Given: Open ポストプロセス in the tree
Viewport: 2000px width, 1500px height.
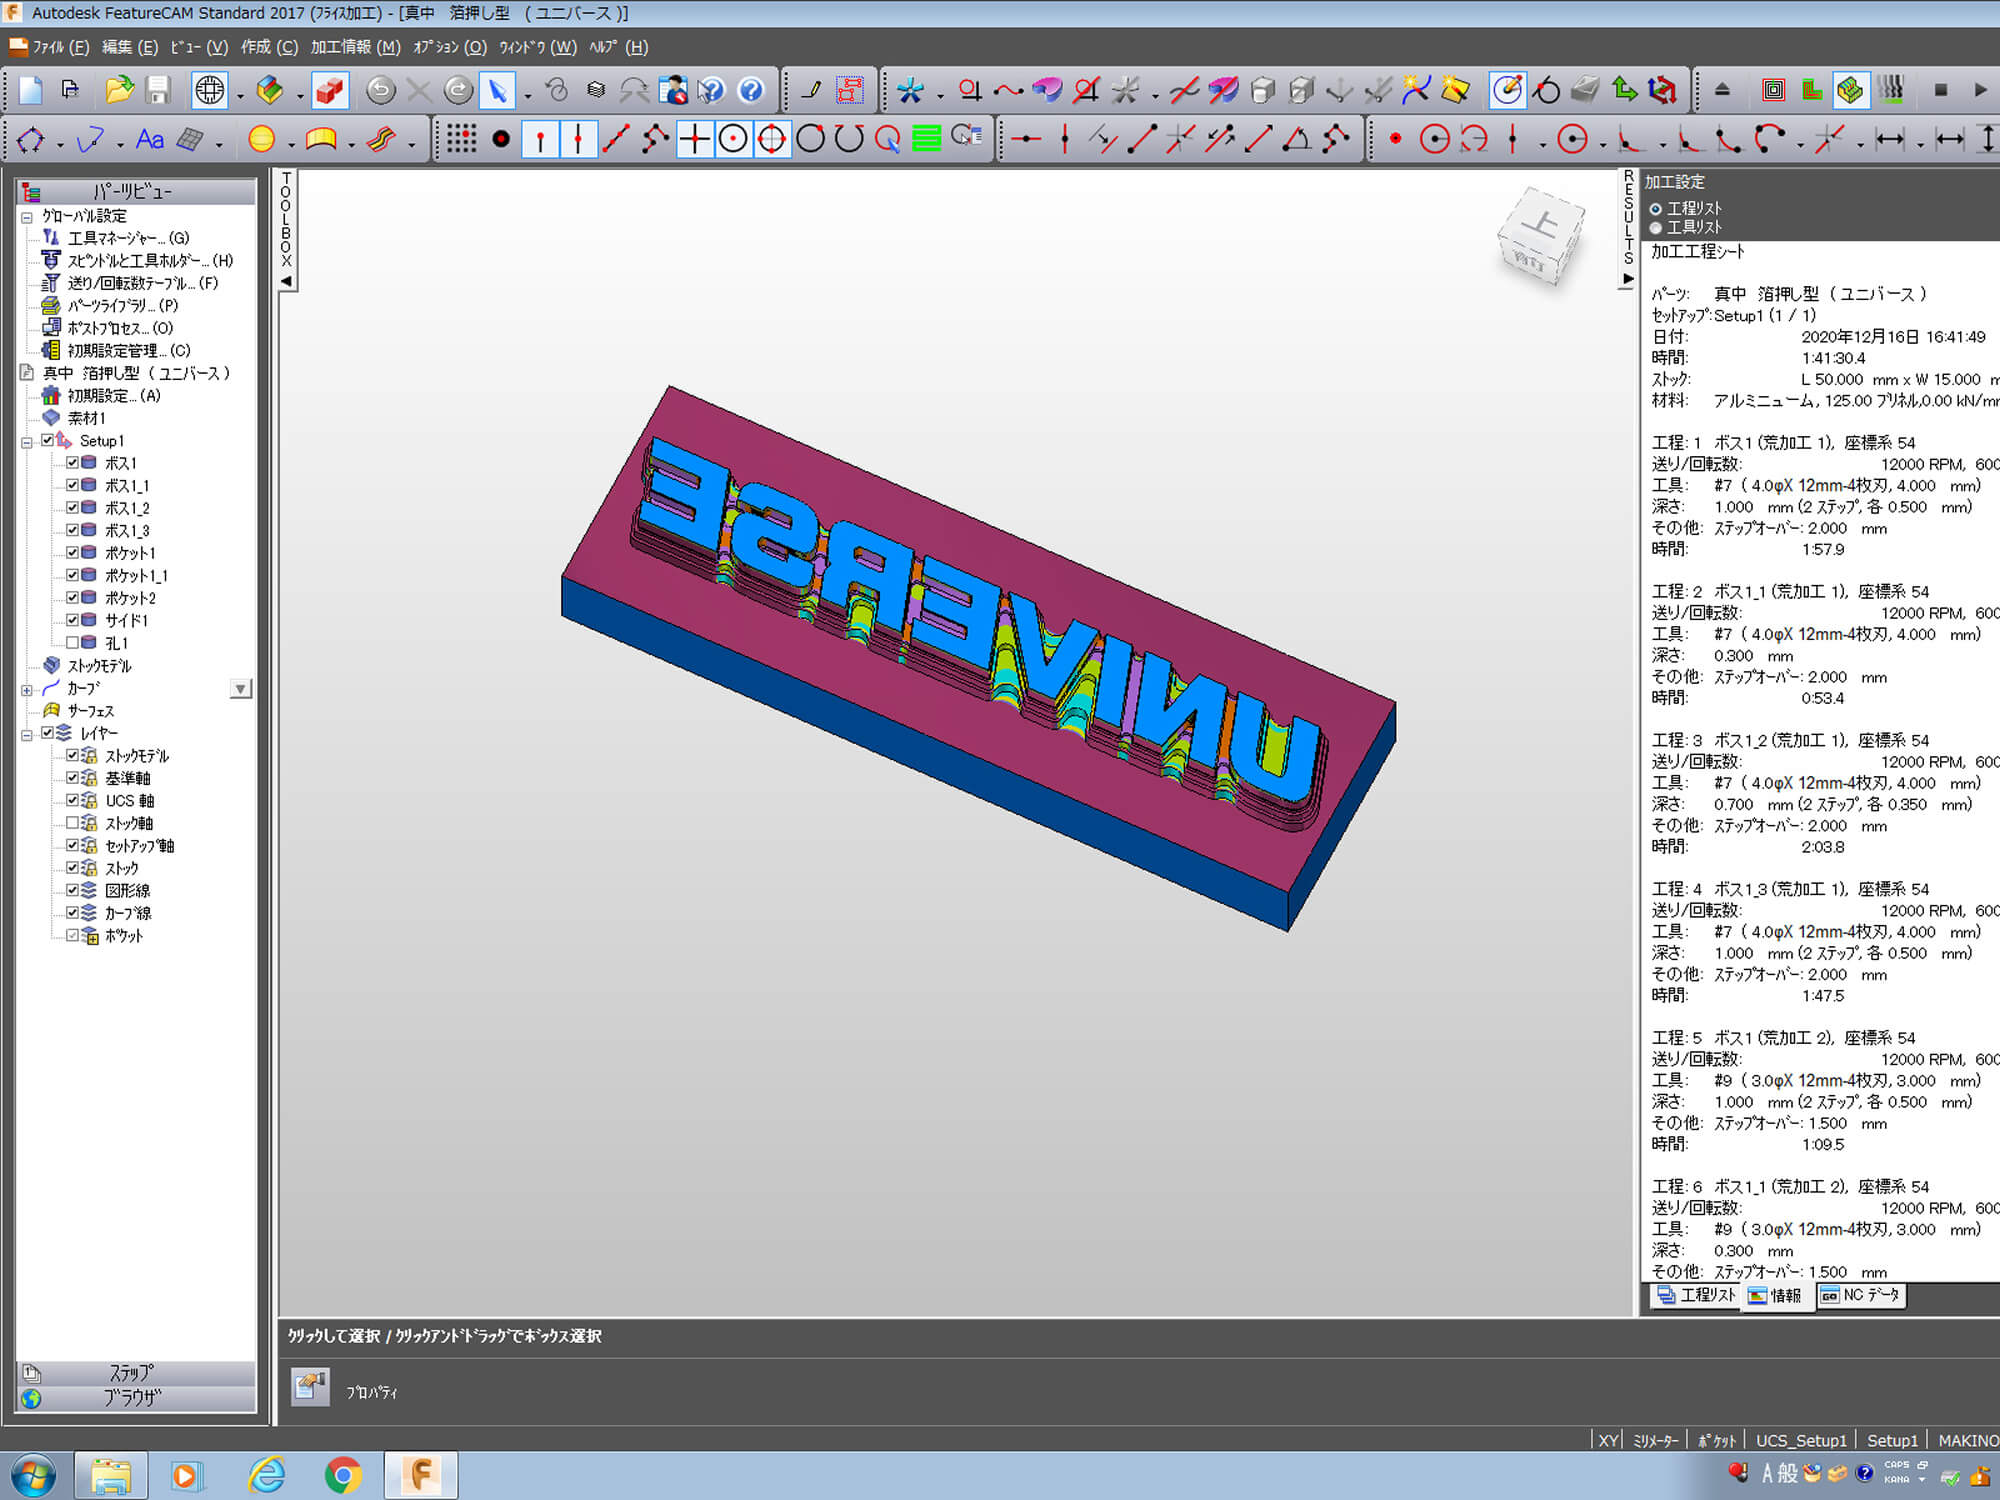Looking at the screenshot, I should (x=120, y=328).
